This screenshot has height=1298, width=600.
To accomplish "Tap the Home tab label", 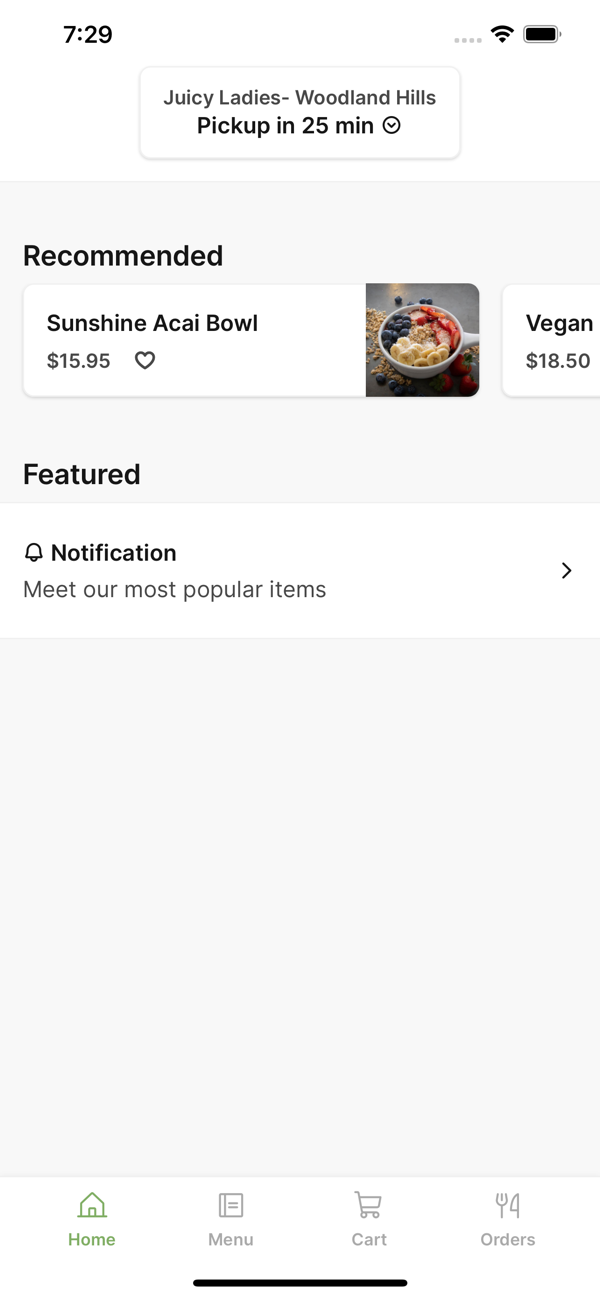I will click(x=92, y=1239).
